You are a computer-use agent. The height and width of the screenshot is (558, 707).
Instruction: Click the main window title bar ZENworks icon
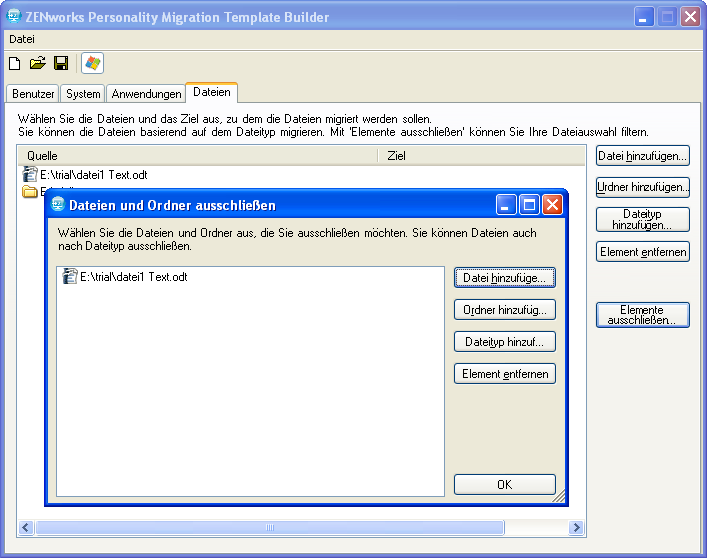[x=14, y=16]
